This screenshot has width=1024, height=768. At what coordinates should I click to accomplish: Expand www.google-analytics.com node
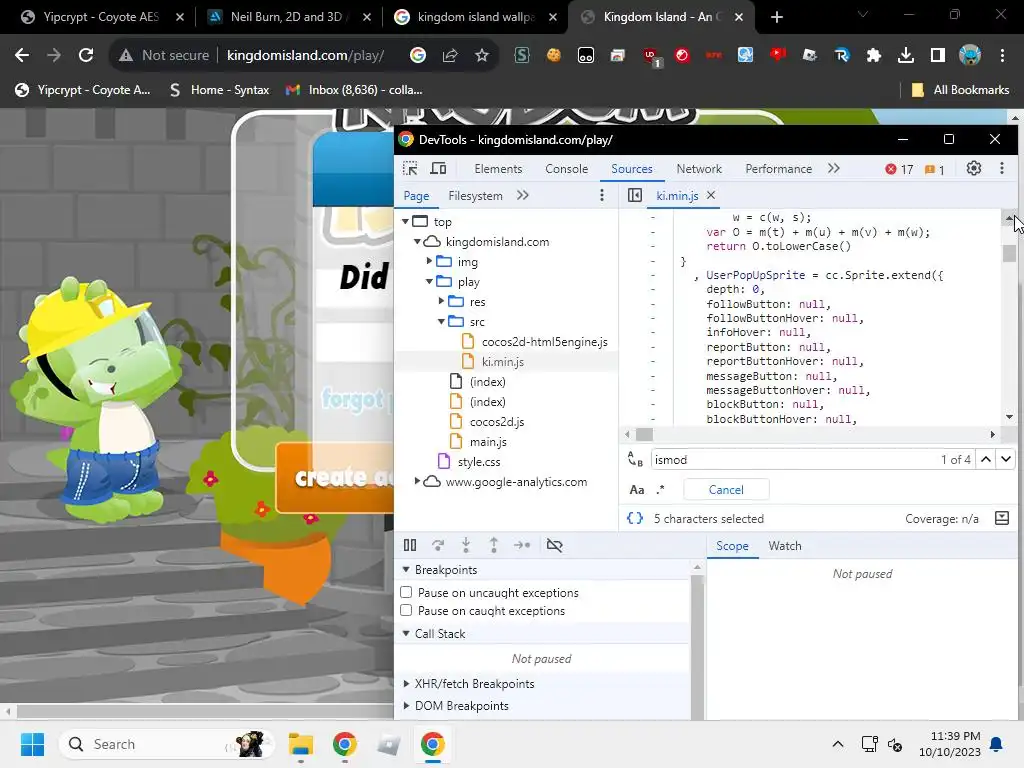pyautogui.click(x=417, y=481)
